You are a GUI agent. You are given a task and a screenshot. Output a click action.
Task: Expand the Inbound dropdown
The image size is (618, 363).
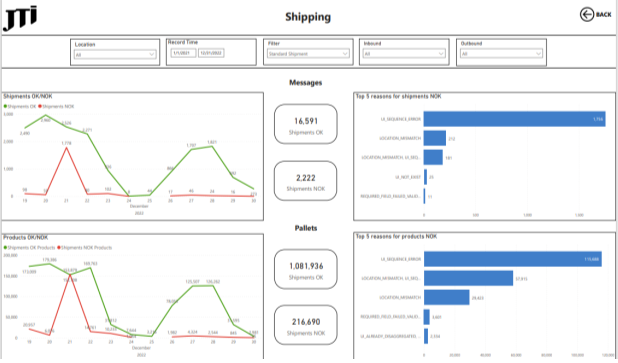(x=404, y=53)
